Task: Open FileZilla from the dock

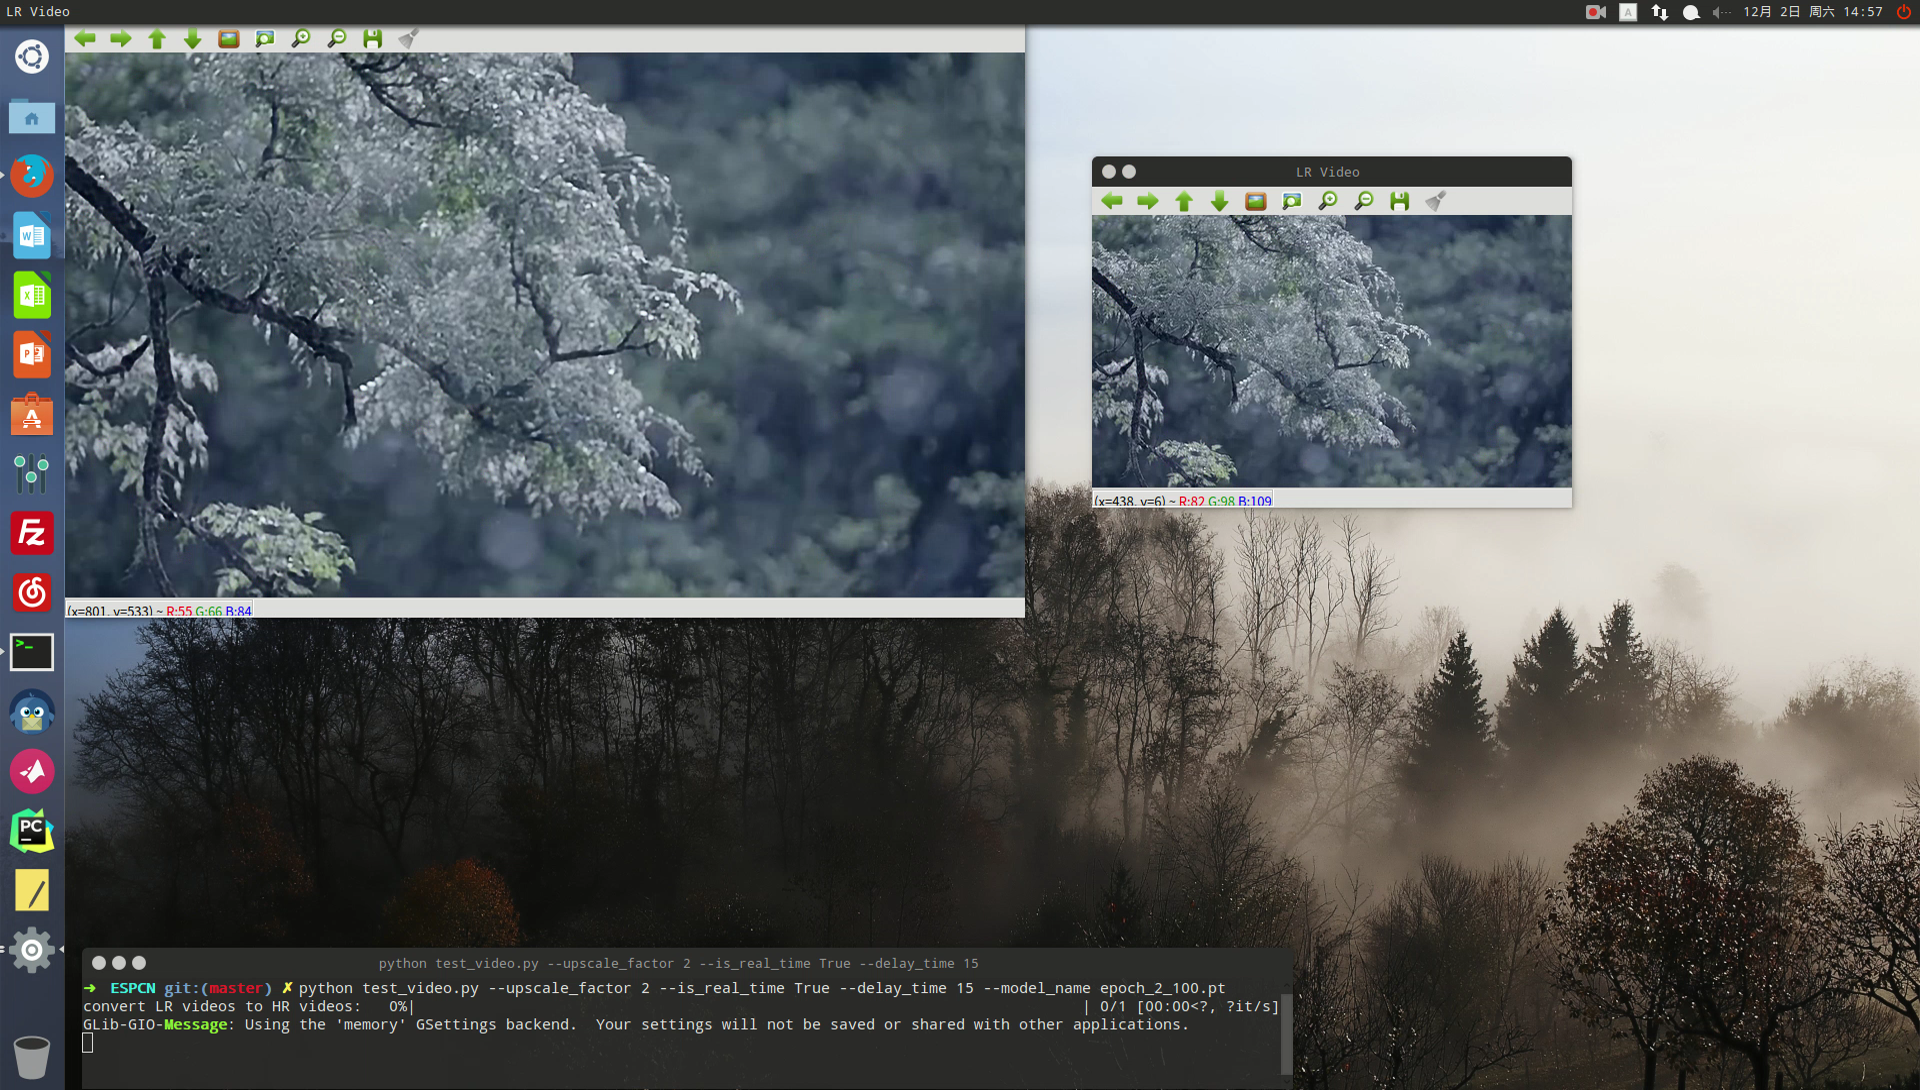Action: [x=31, y=533]
